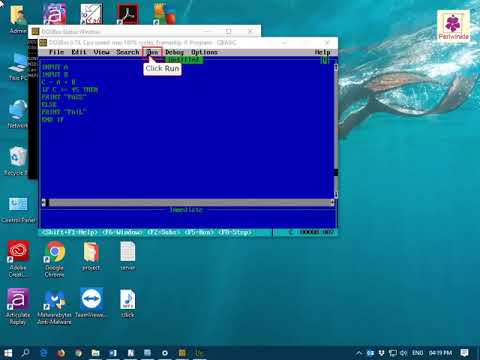Select the TeamViewer desktop icon

point(91,303)
